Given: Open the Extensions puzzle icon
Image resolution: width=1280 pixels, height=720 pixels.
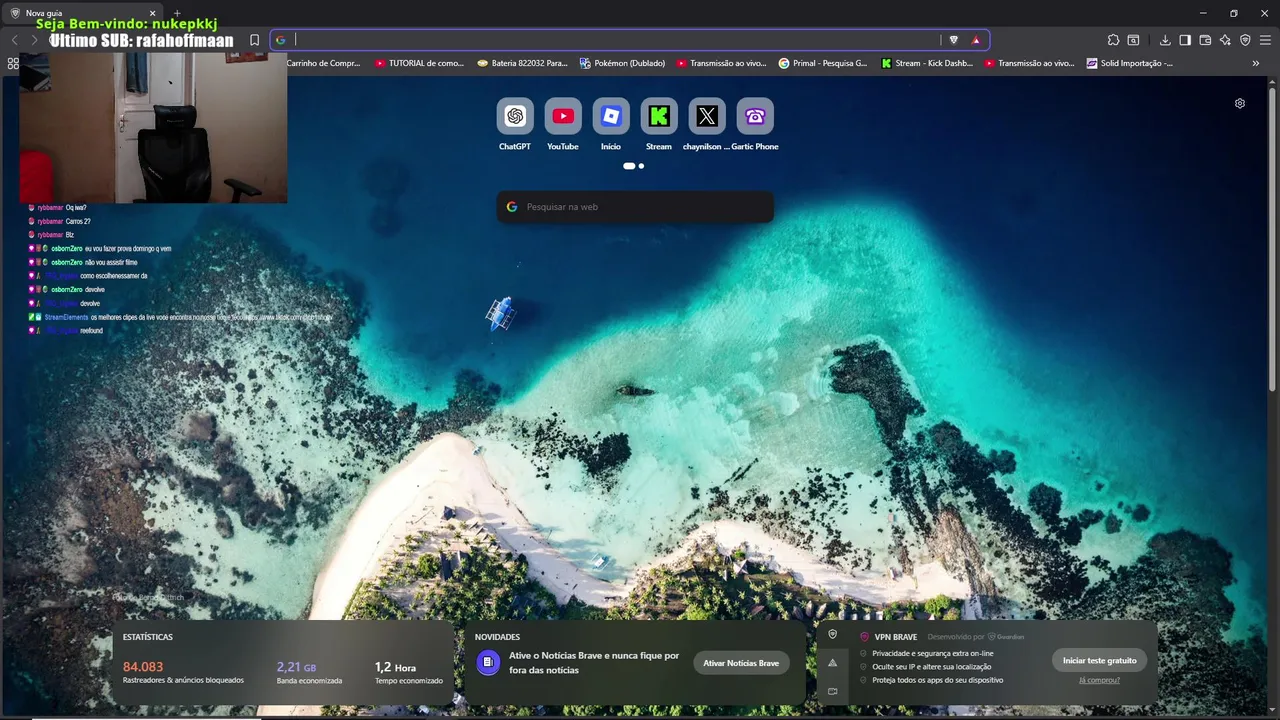Looking at the screenshot, I should pos(1113,40).
